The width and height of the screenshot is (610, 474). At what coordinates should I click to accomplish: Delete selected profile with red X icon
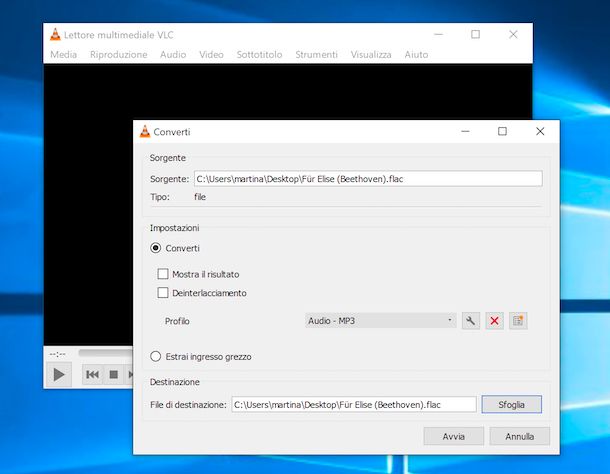[x=494, y=321]
